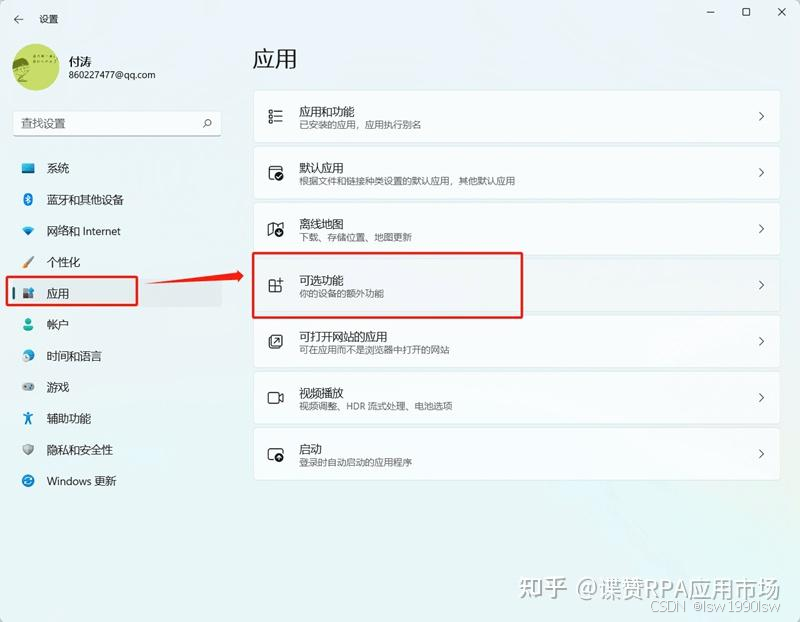Click the 视频播放 camera icon
800x622 pixels.
276,397
